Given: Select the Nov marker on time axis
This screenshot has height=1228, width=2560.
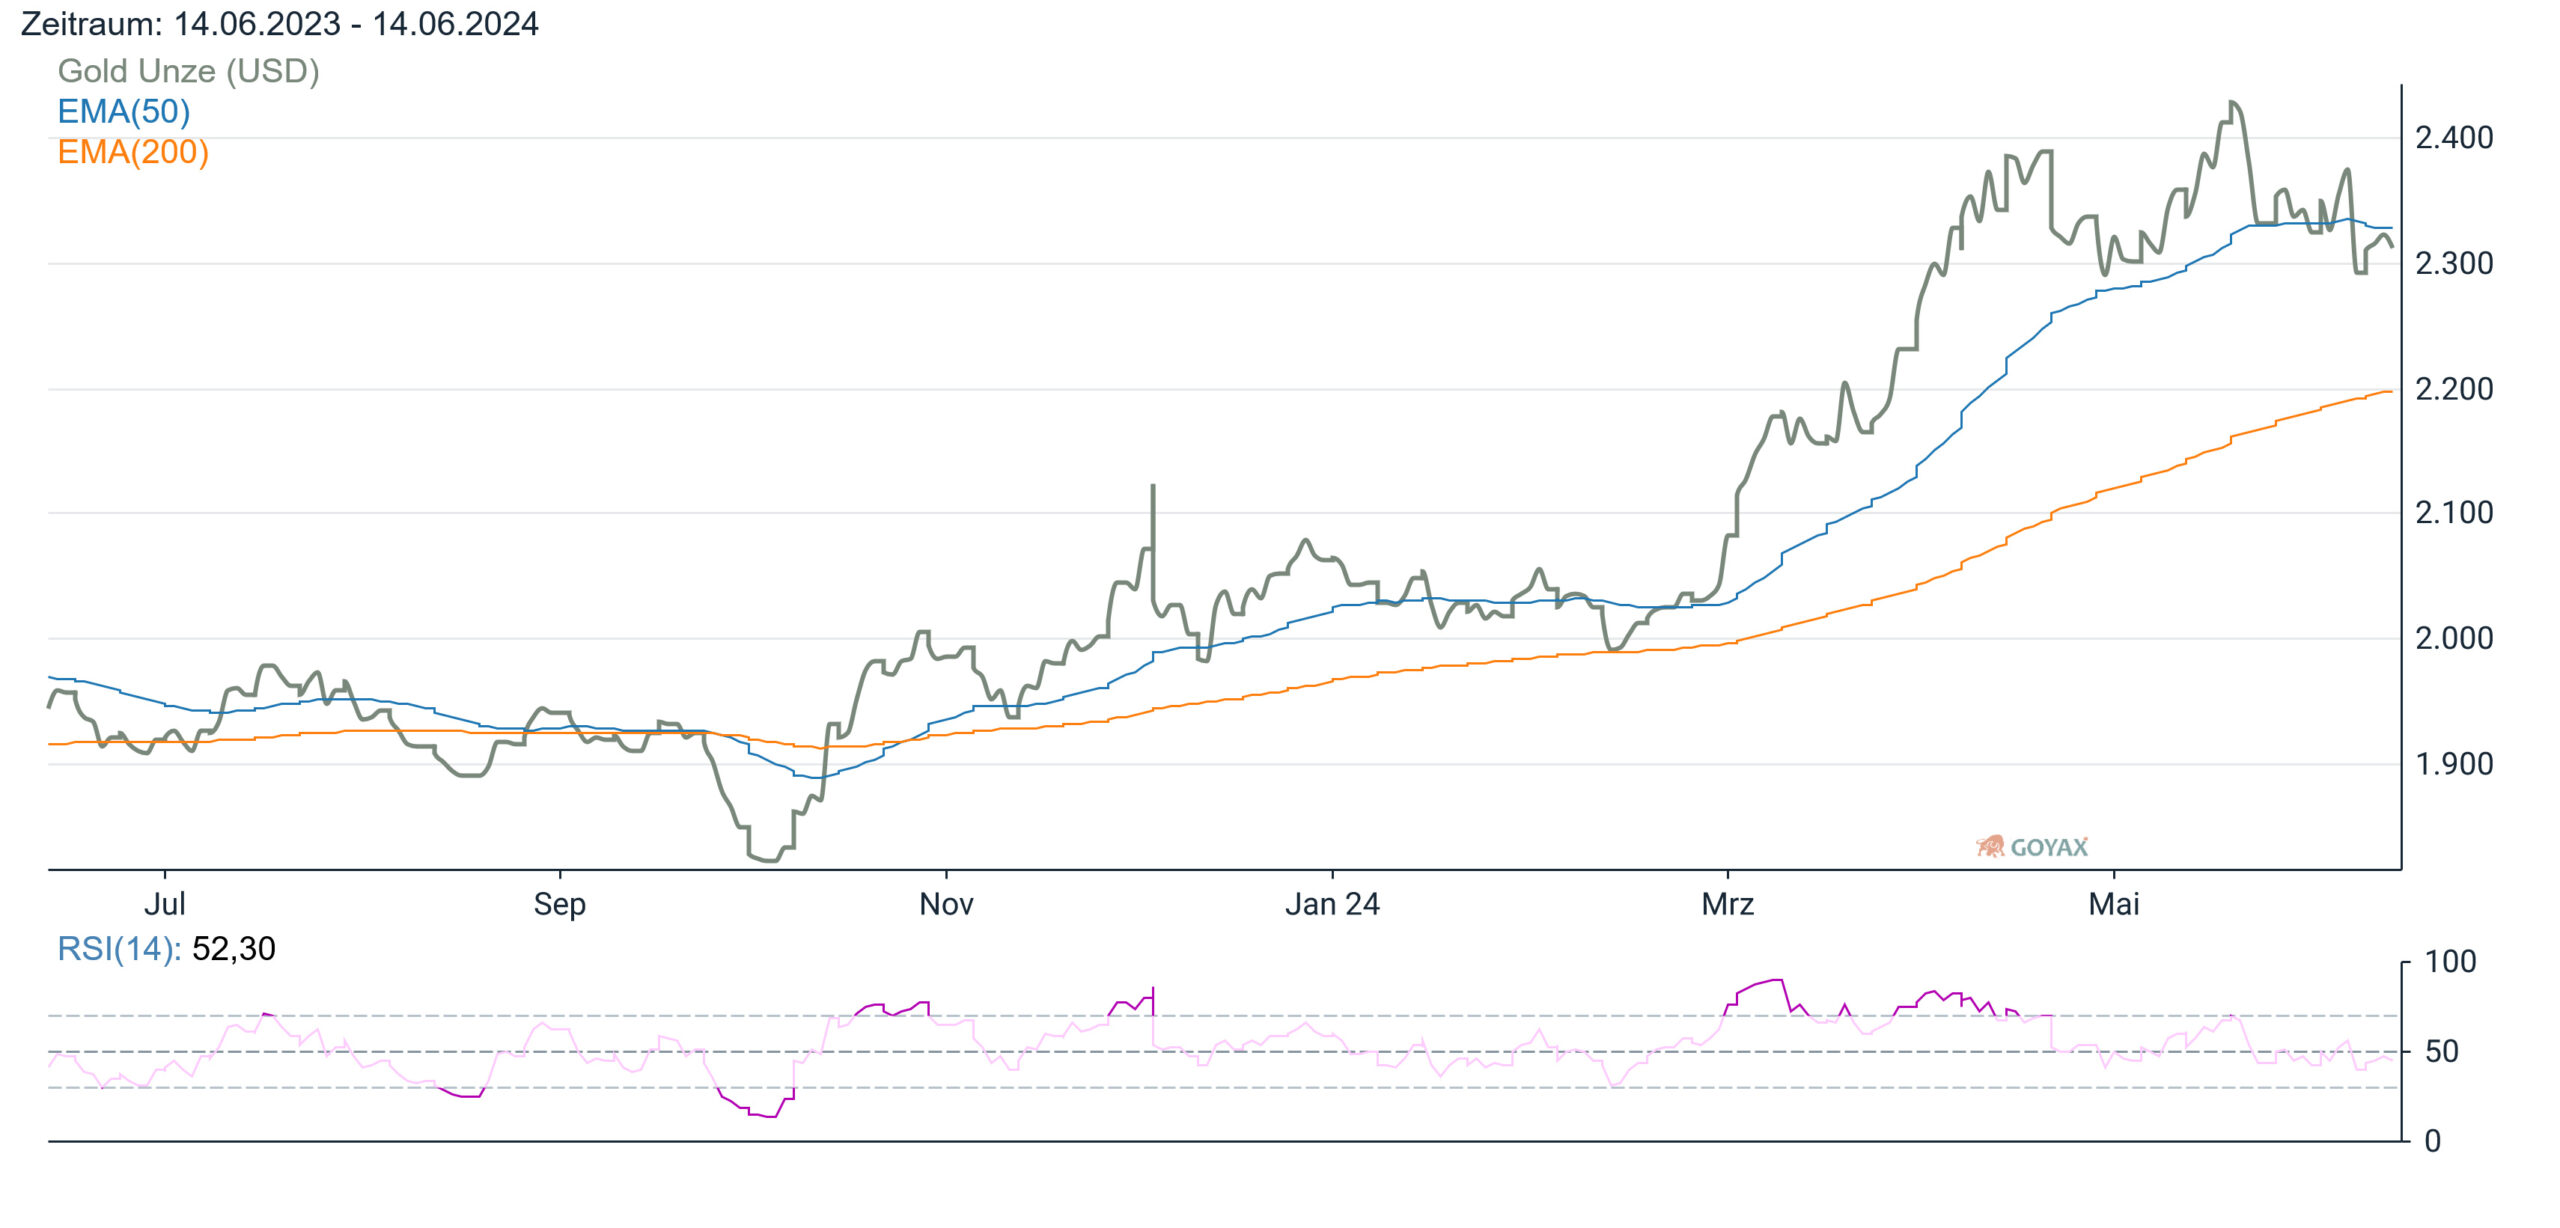Looking at the screenshot, I should (x=946, y=904).
